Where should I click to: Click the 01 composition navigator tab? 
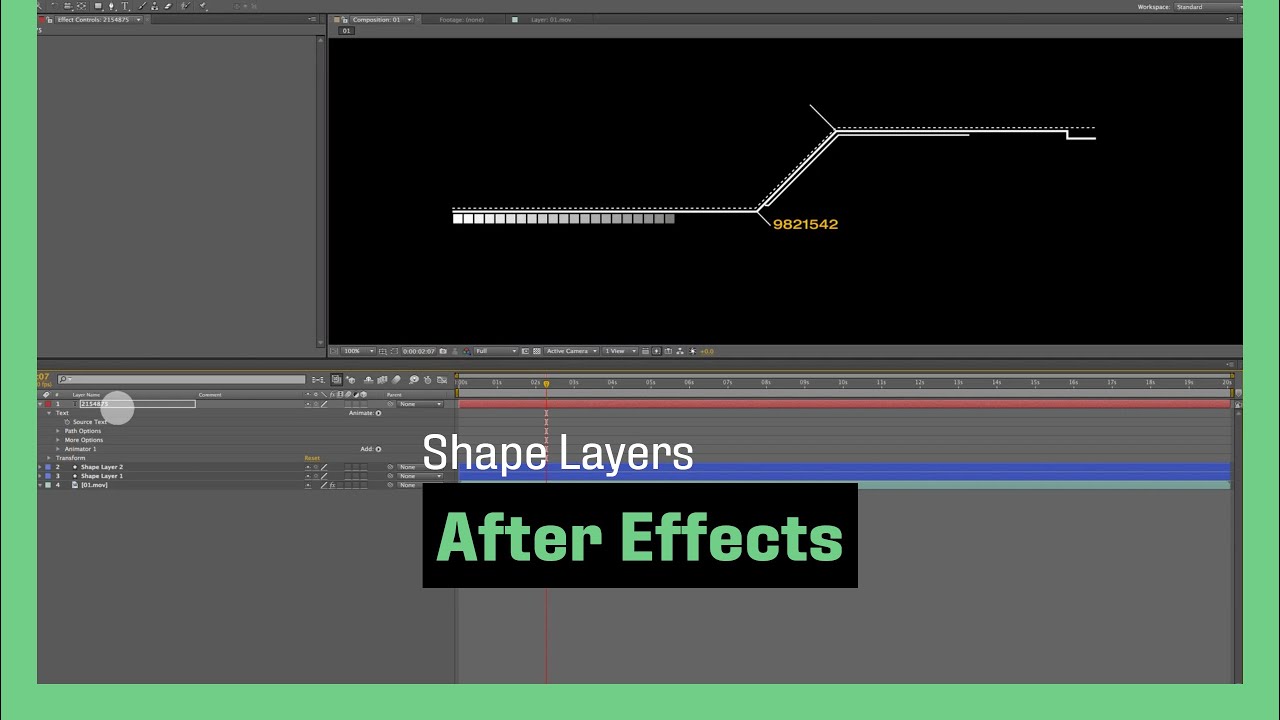pos(346,31)
